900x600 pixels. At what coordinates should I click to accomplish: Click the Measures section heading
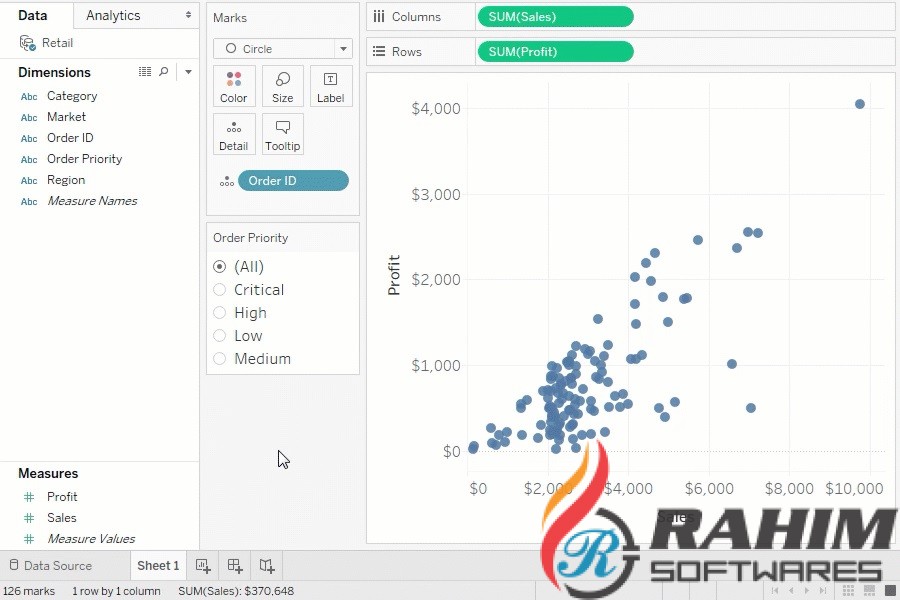(x=48, y=474)
